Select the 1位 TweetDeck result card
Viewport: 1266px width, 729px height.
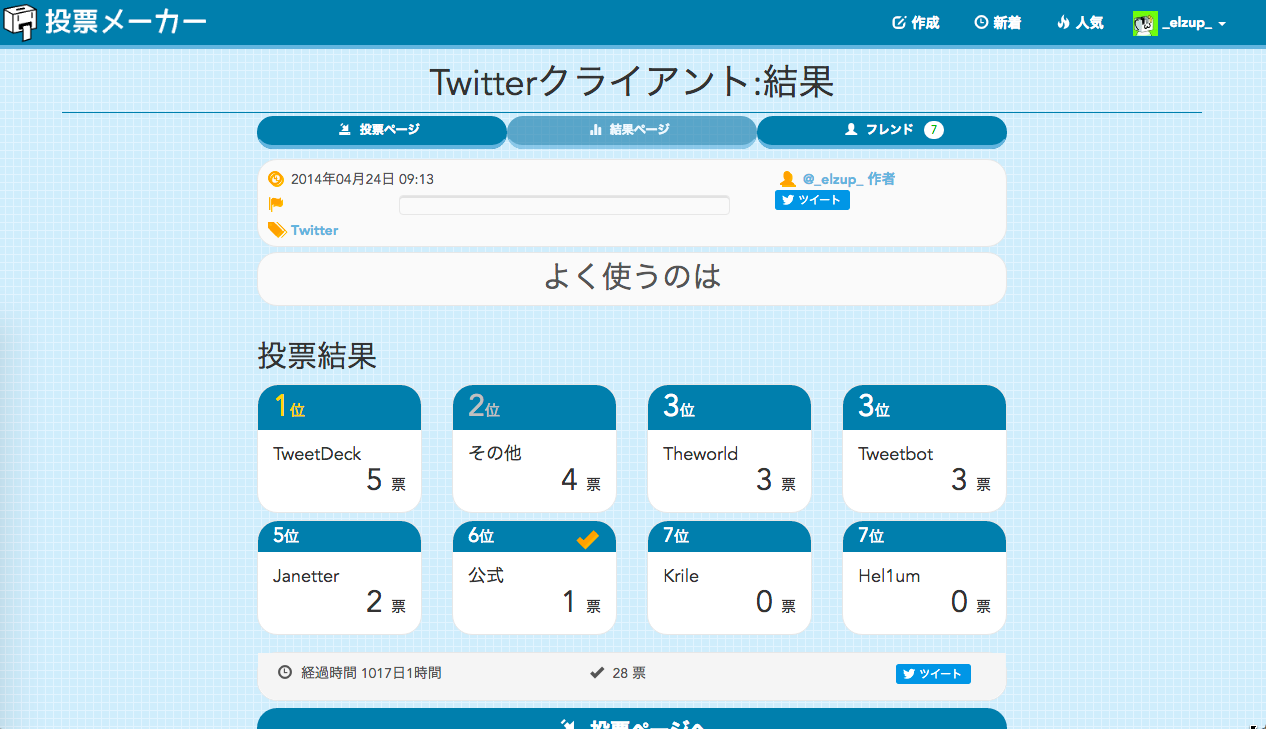(339, 449)
